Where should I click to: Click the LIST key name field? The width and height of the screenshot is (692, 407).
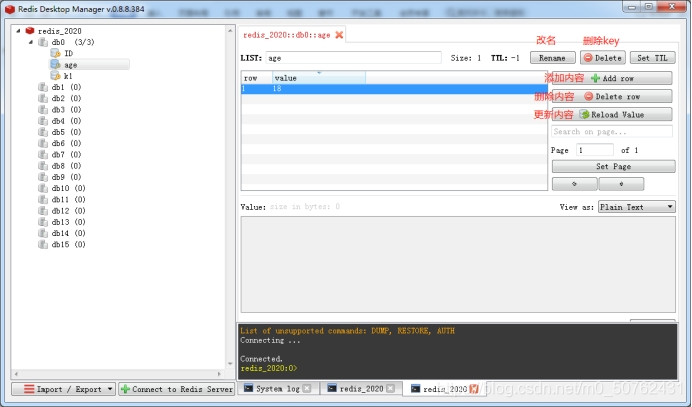[353, 58]
